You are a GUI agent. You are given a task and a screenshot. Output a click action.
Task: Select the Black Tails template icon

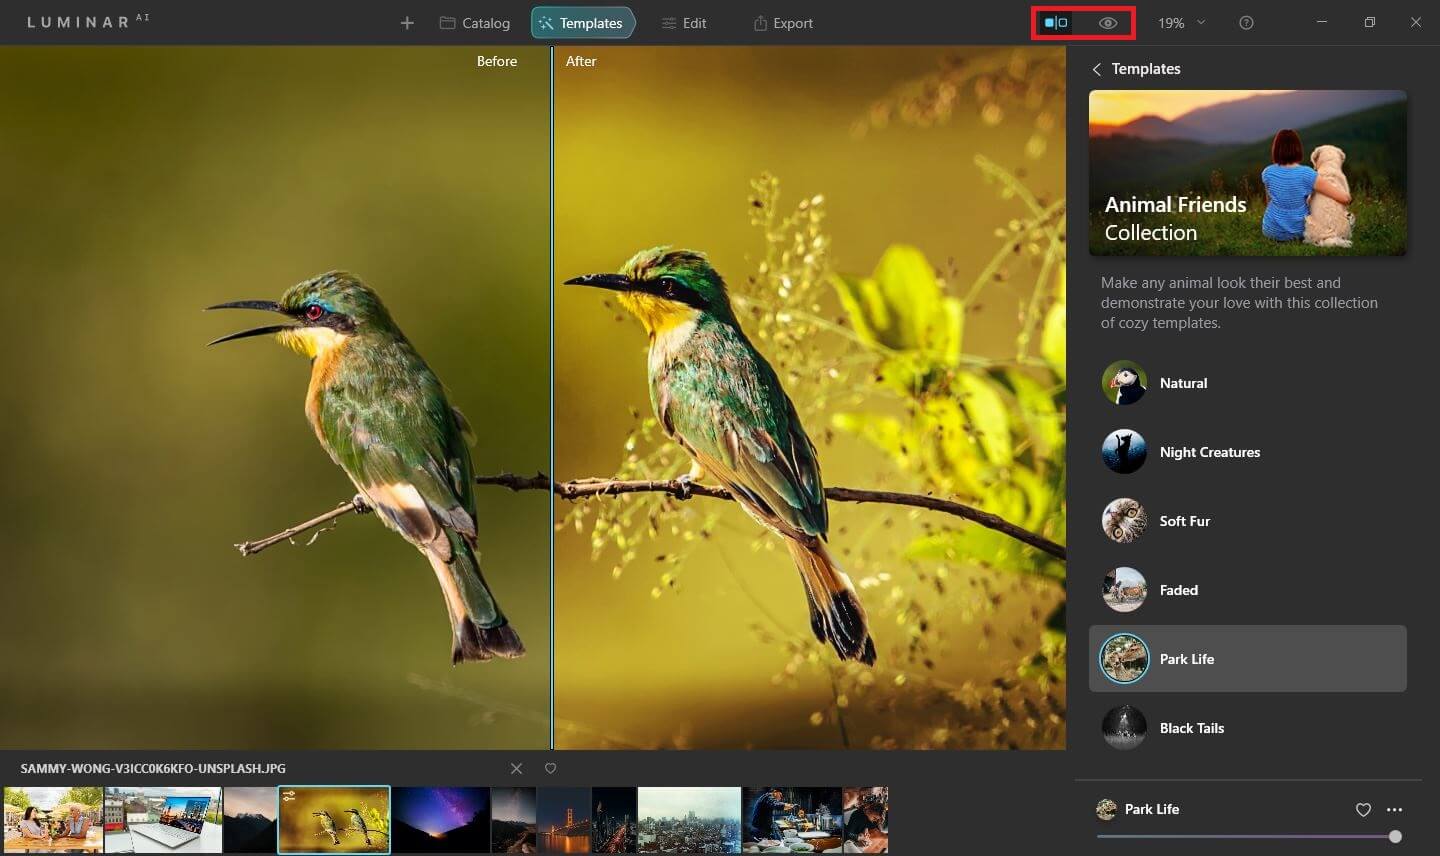point(1124,727)
